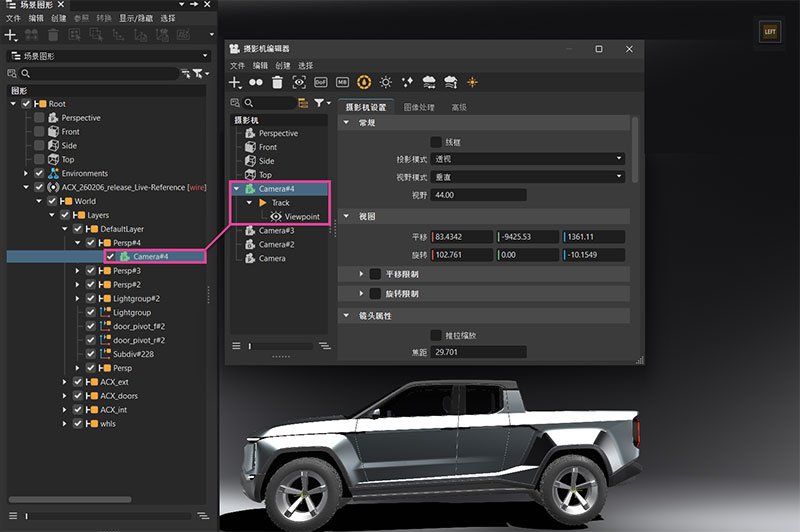Toggle the Environments checkbox
This screenshot has width=800, height=532.
39,173
